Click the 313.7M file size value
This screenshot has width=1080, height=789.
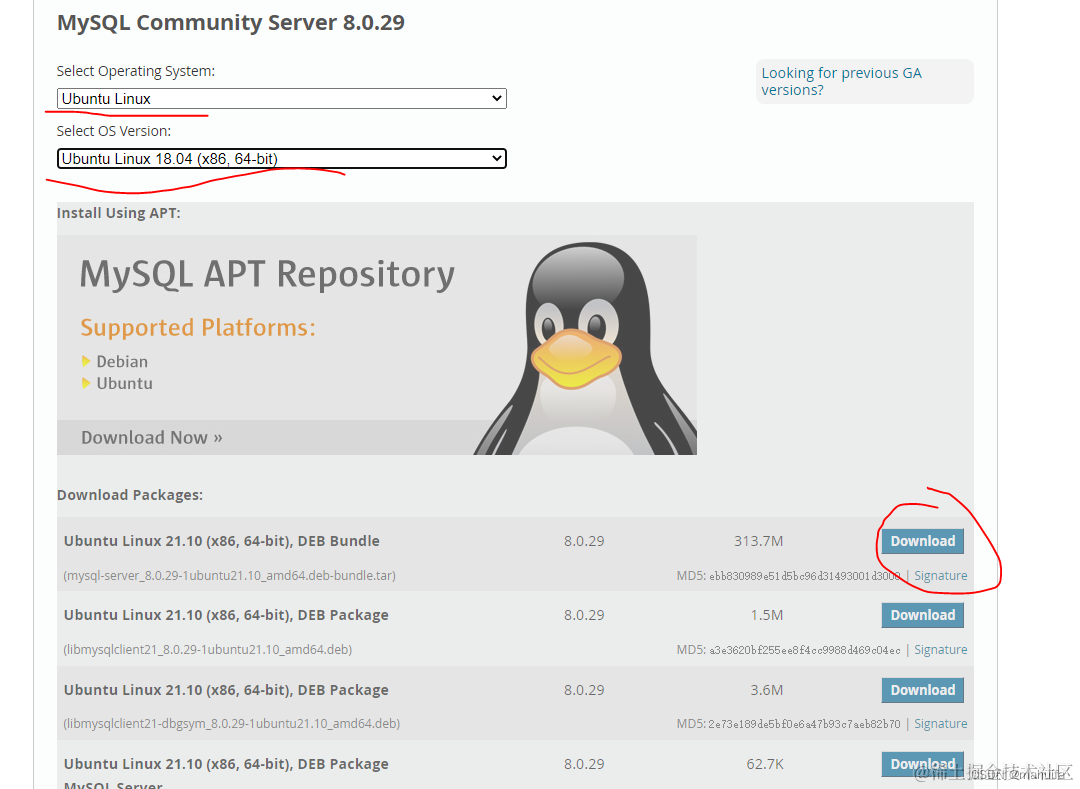coord(758,541)
